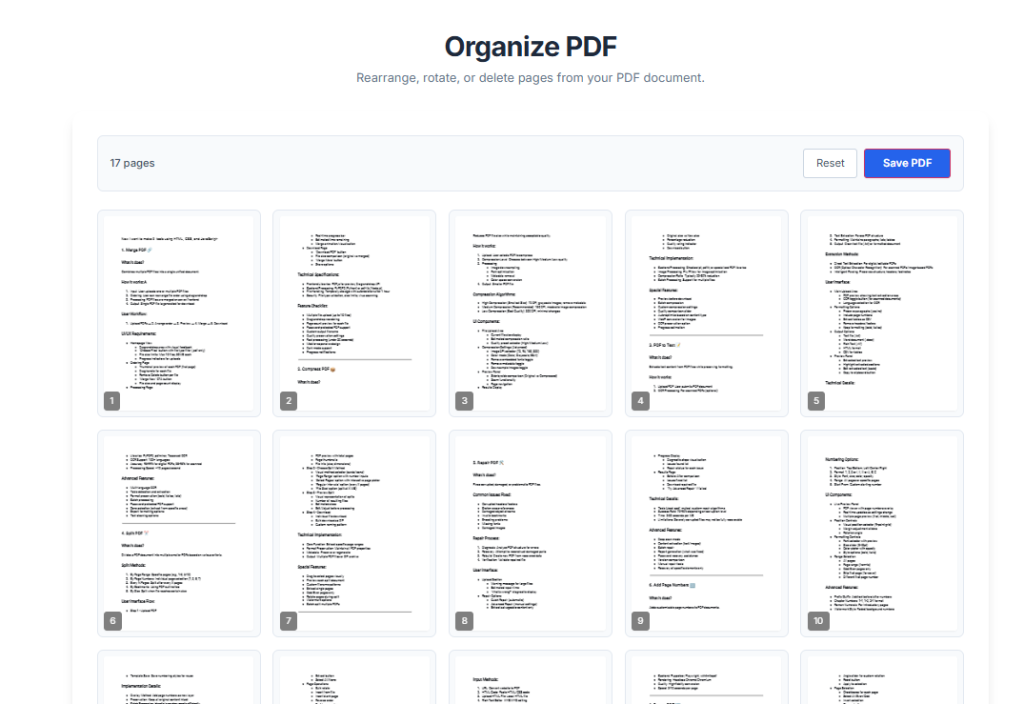Select the page 10 thumbnail

click(x=882, y=532)
